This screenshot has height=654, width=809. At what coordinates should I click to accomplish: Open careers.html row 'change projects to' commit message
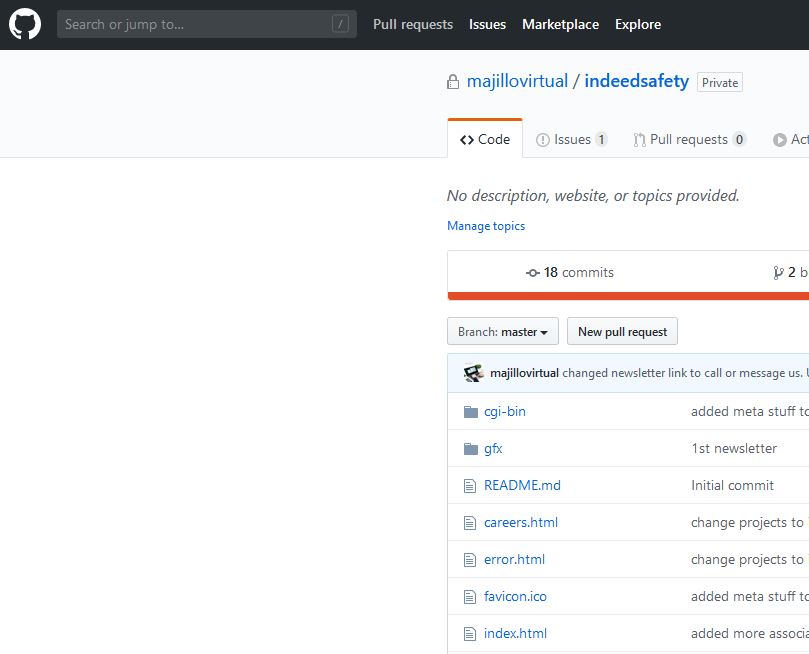pyautogui.click(x=750, y=522)
